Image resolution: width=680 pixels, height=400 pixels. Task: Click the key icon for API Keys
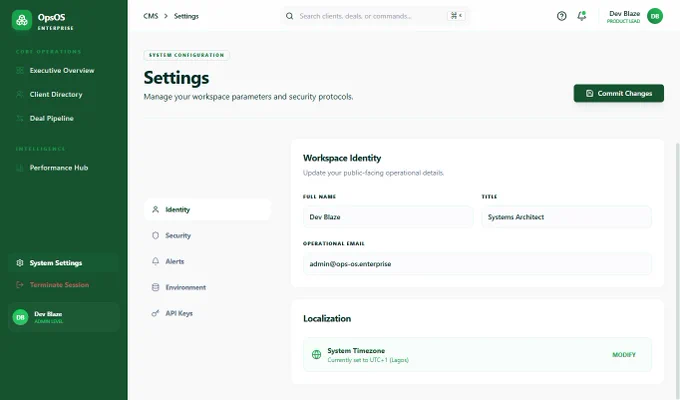155,313
